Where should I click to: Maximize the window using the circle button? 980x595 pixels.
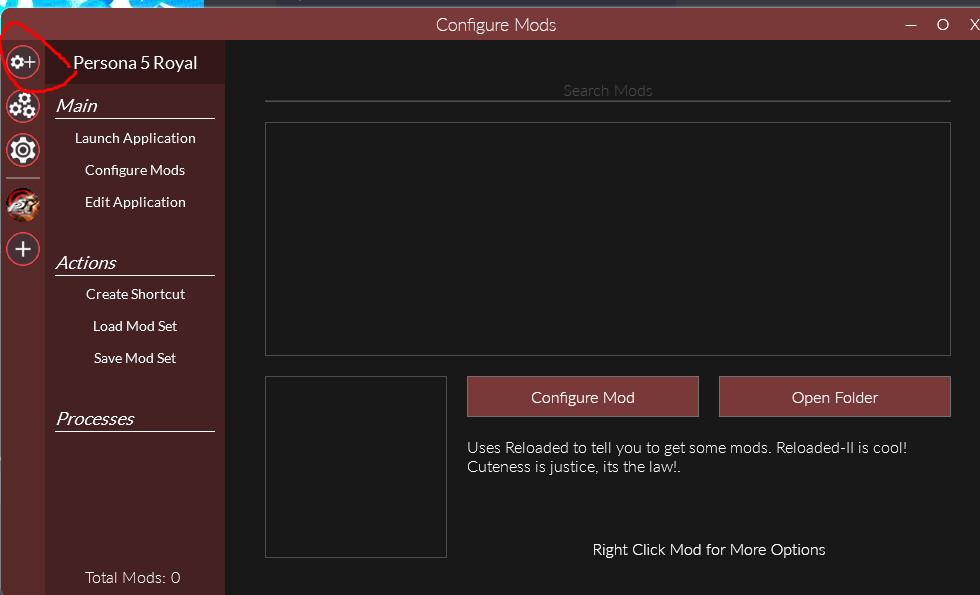[942, 24]
